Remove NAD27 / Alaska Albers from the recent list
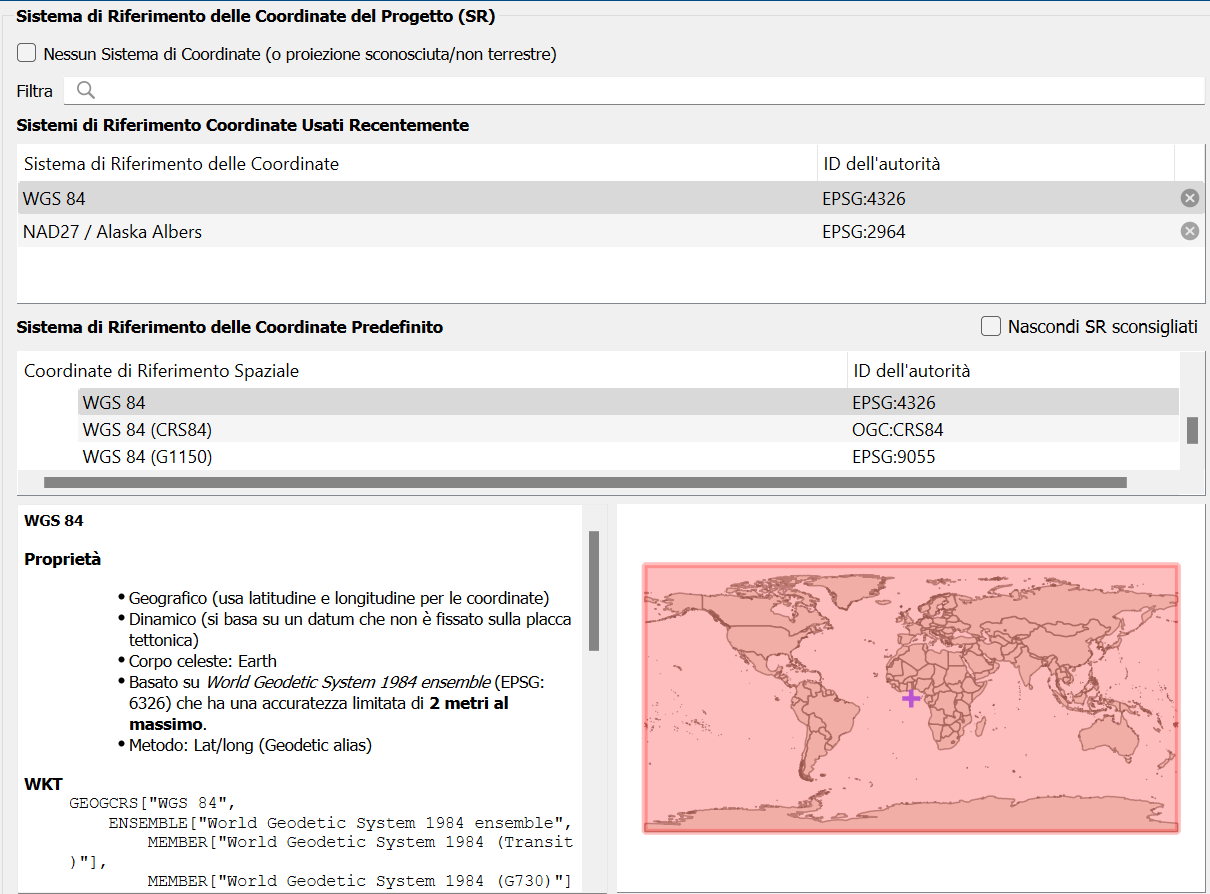Screen dimensions: 1210x894 point(1189,231)
